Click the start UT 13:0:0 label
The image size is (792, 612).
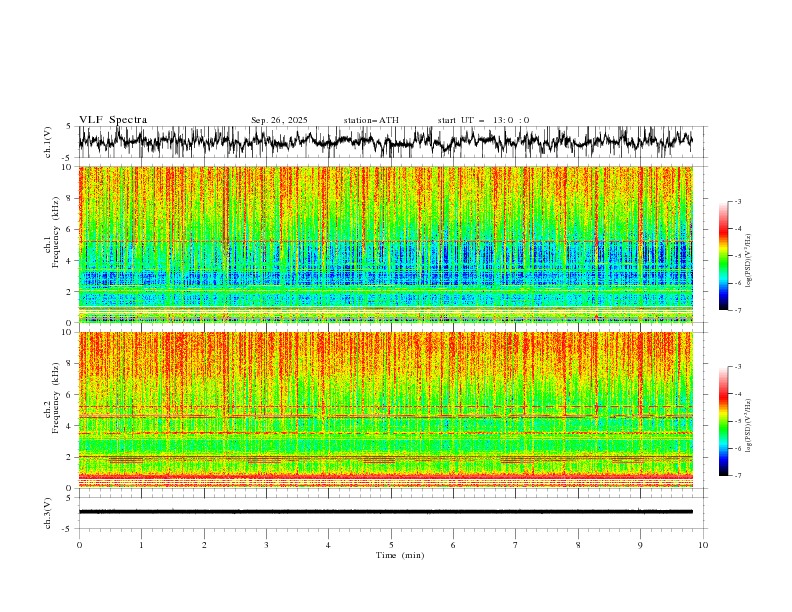pyautogui.click(x=483, y=120)
